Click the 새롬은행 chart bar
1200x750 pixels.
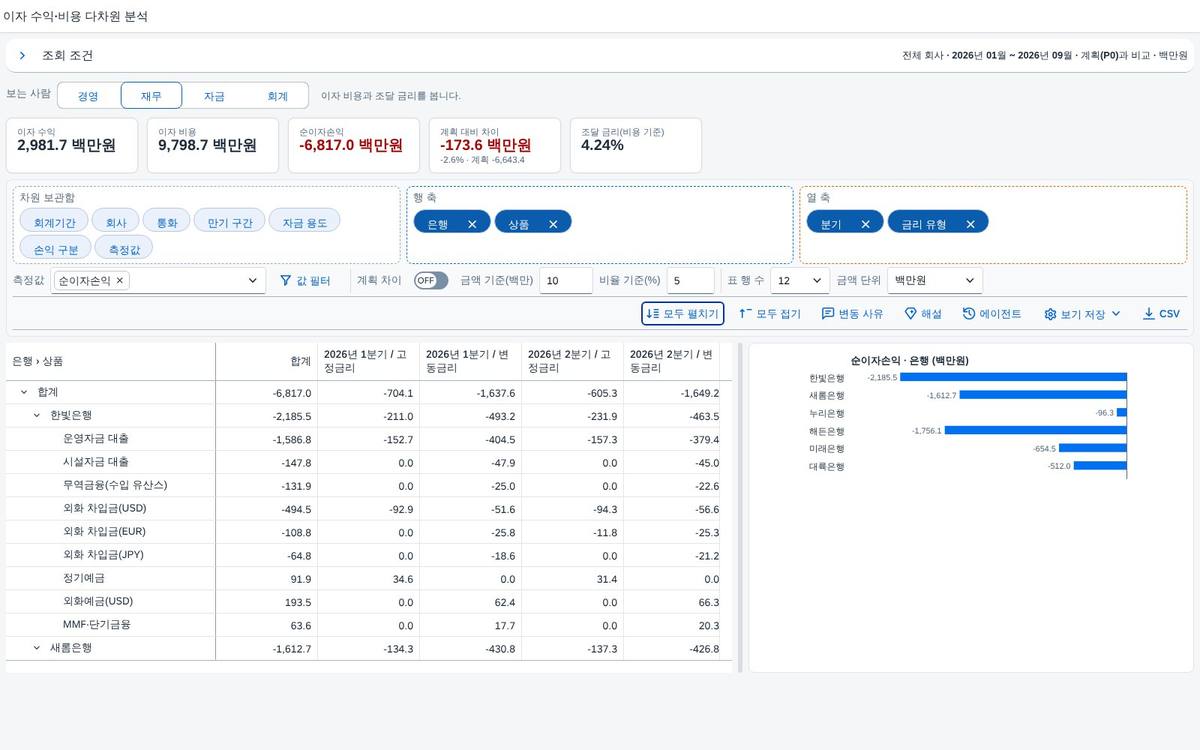click(x=1043, y=395)
